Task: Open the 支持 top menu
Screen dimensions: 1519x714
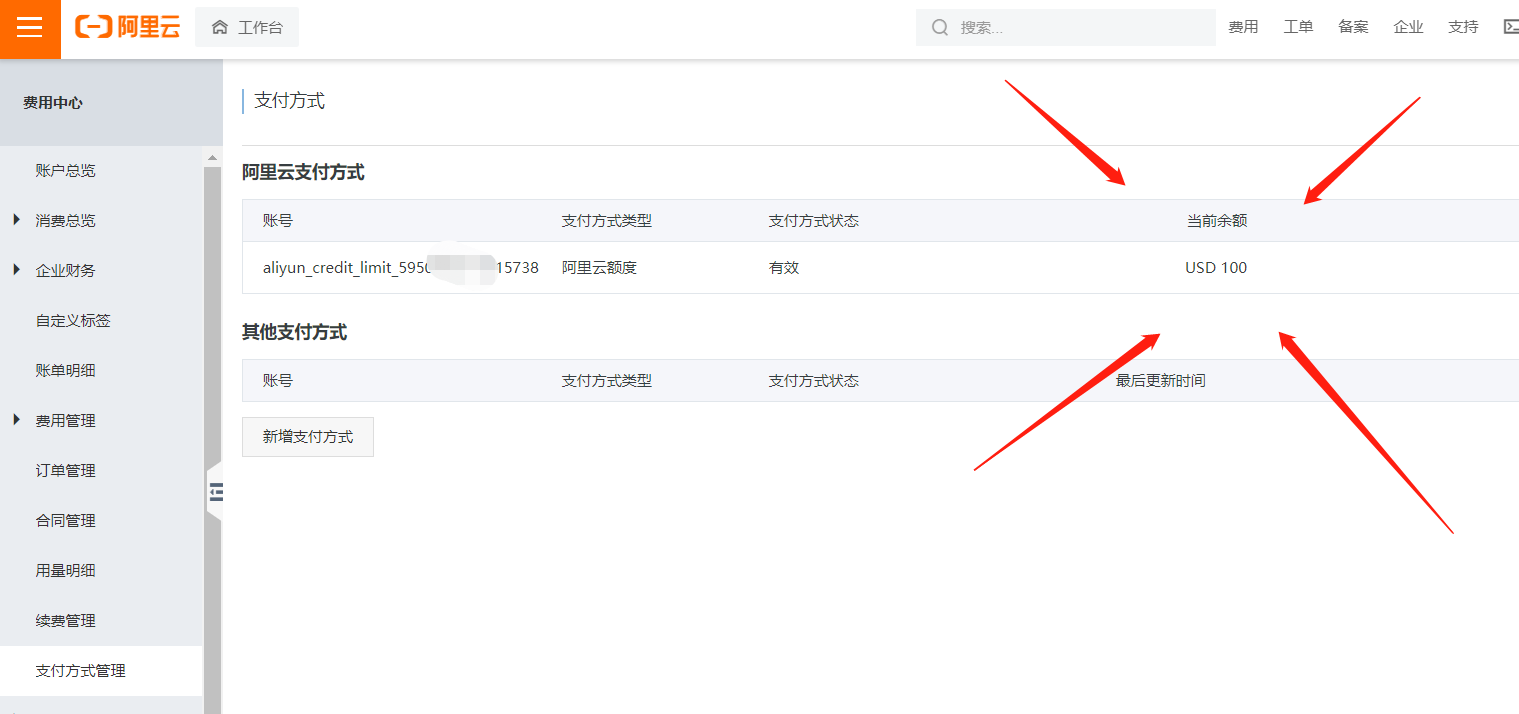Action: point(1463,28)
